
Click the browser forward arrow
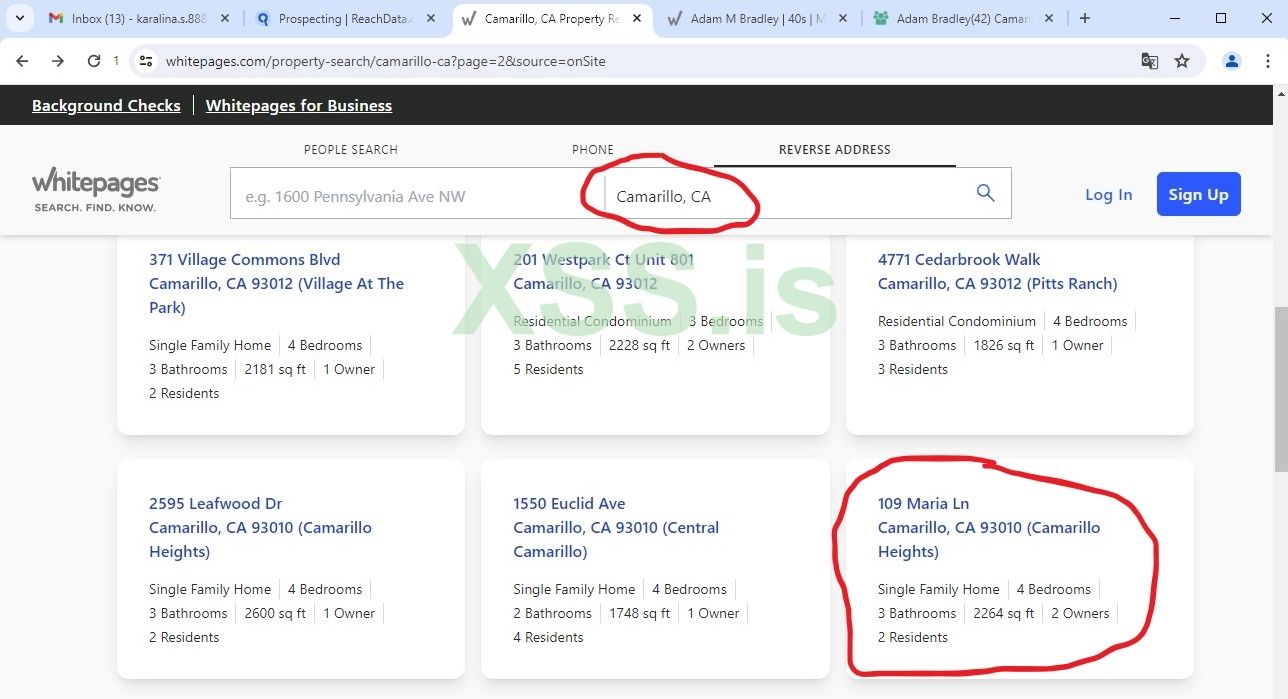[x=58, y=61]
